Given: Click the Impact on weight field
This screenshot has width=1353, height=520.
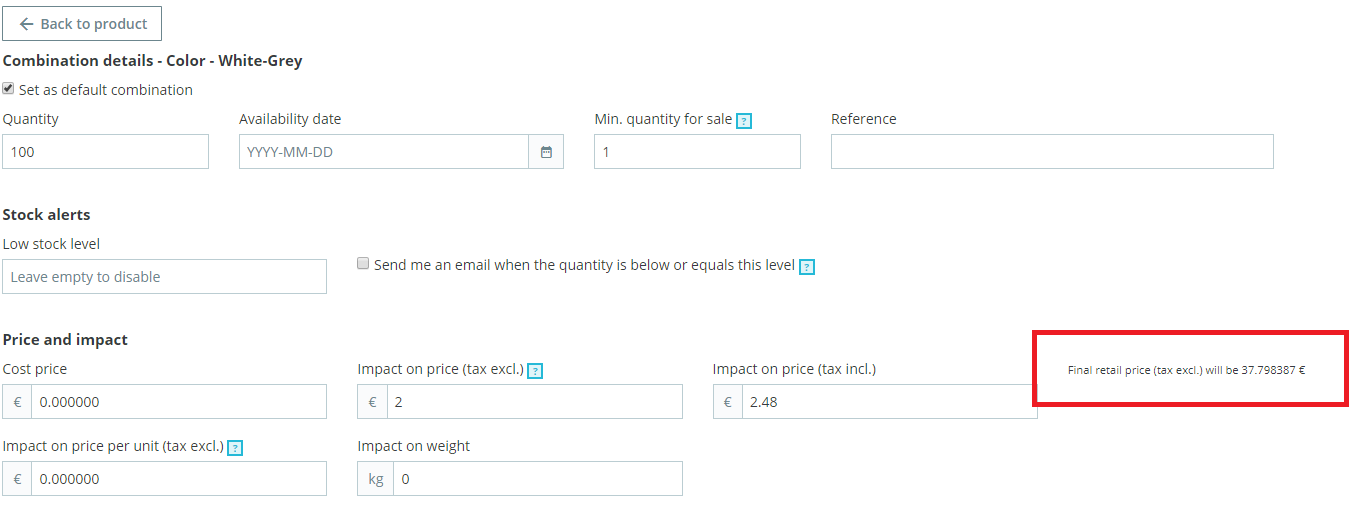Looking at the screenshot, I should [537, 479].
